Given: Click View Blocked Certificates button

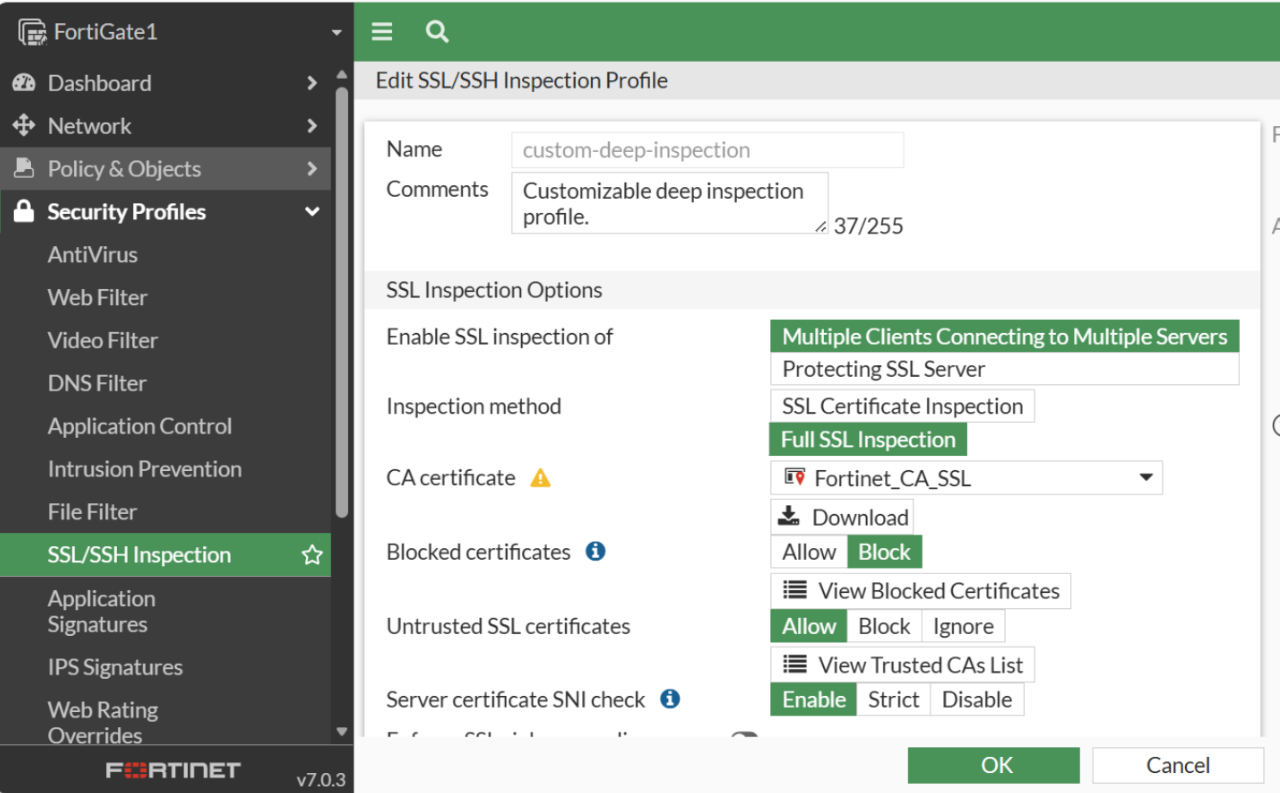Looking at the screenshot, I should pyautogui.click(x=920, y=590).
